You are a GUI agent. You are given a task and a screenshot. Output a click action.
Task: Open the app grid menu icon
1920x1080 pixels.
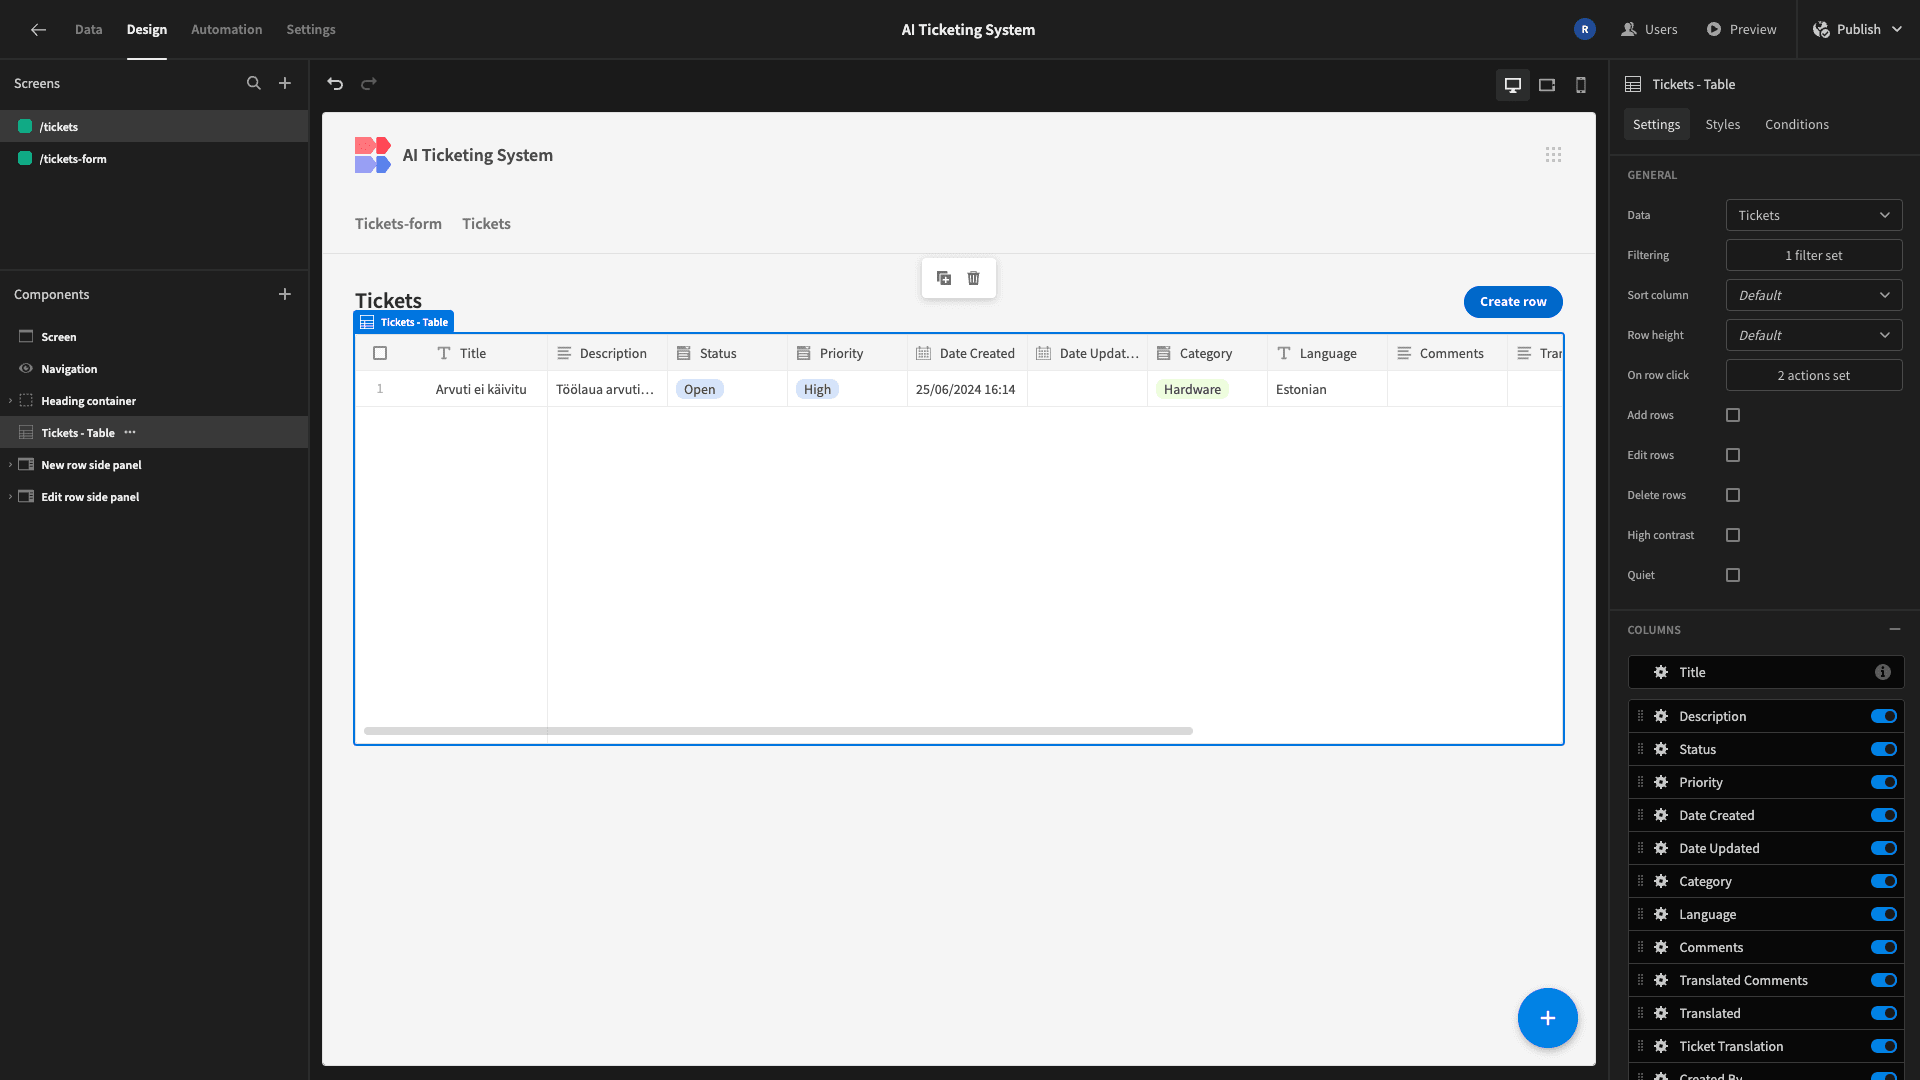pyautogui.click(x=1553, y=155)
